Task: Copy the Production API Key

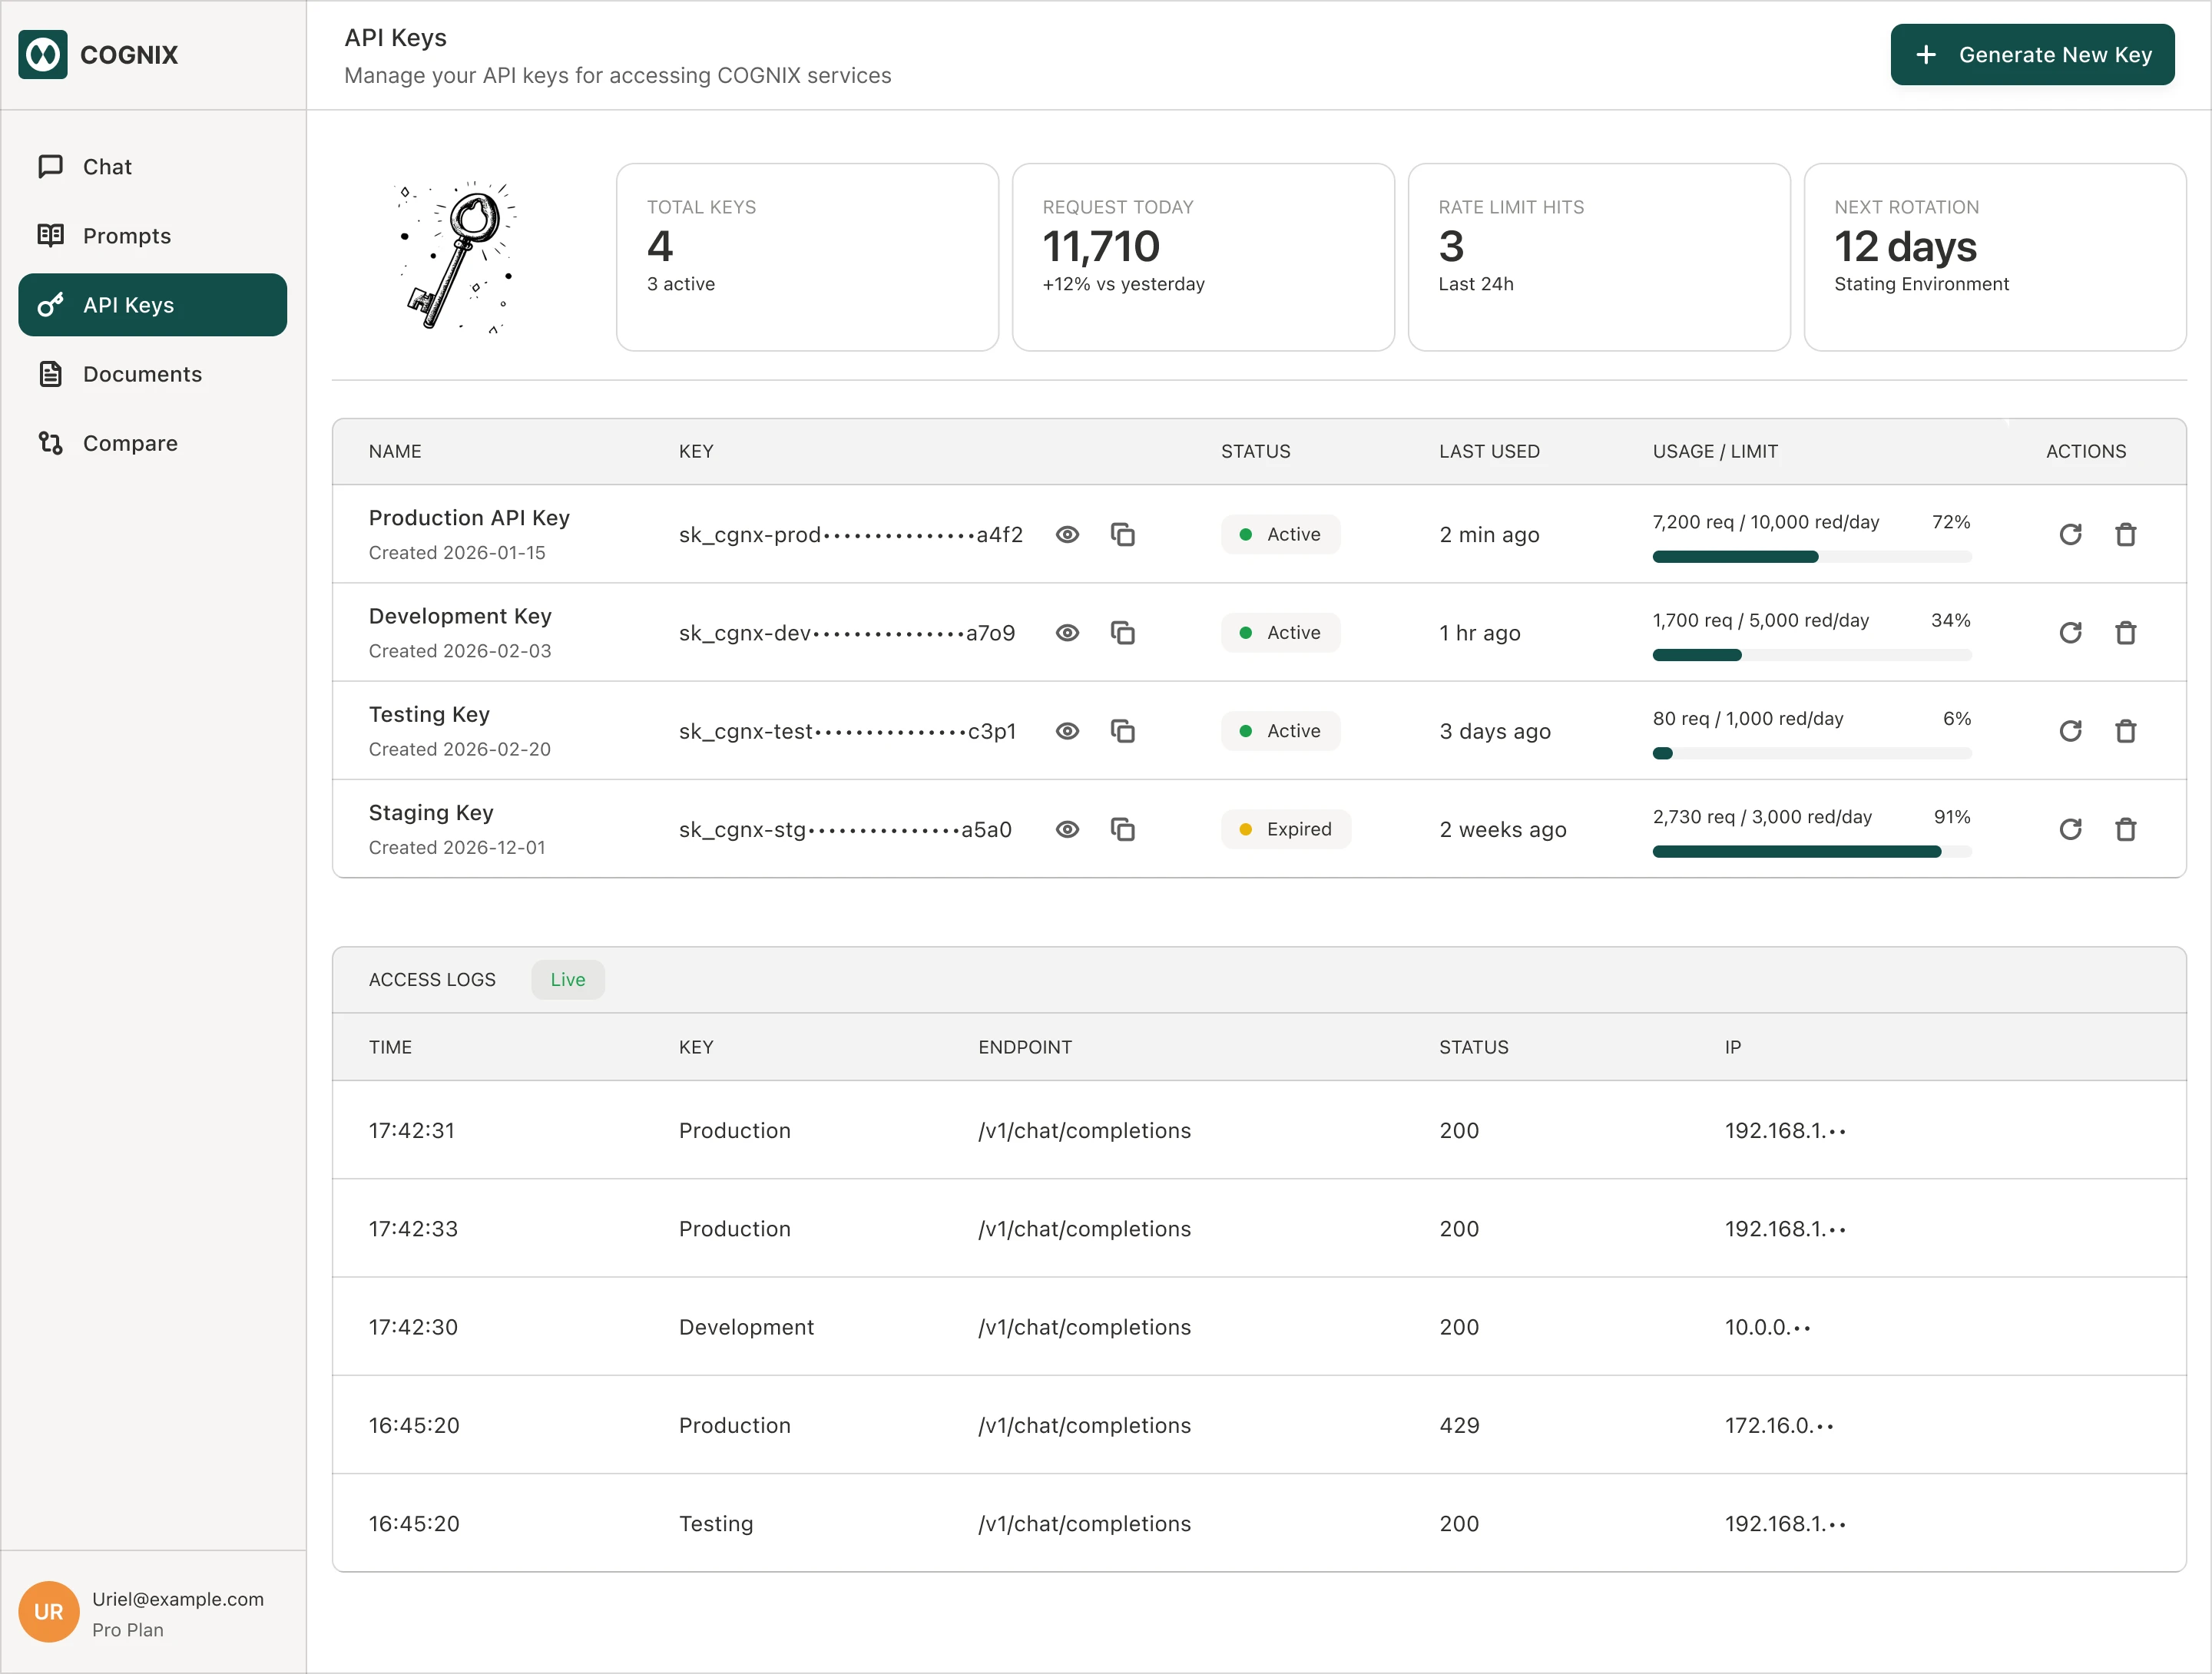Action: 1122,535
